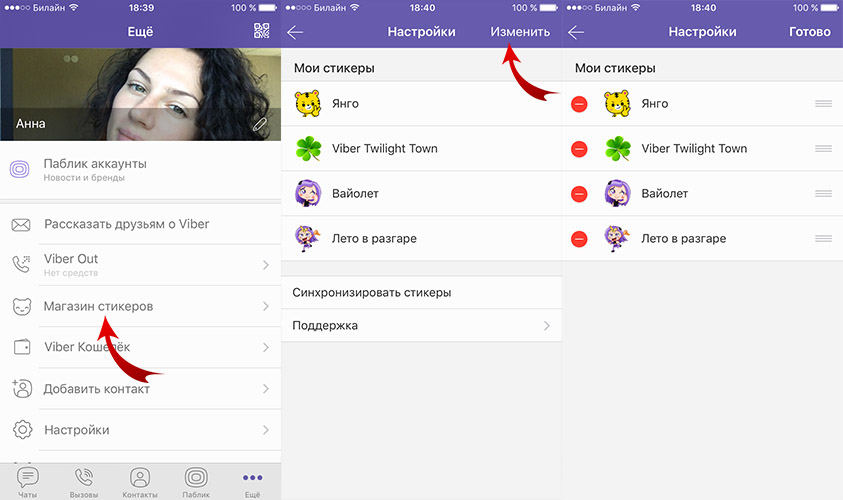Tap Рассказать друзьям о Viber

point(140,224)
